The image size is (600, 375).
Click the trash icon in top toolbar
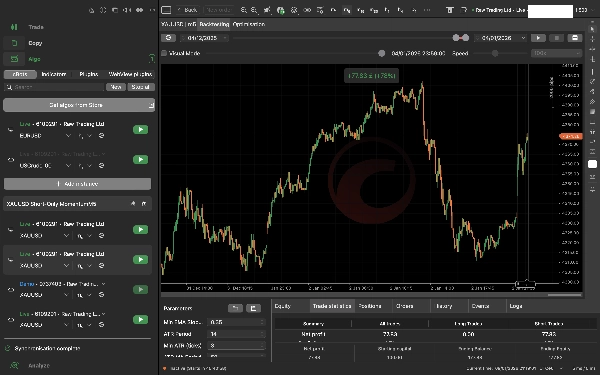(449, 10)
